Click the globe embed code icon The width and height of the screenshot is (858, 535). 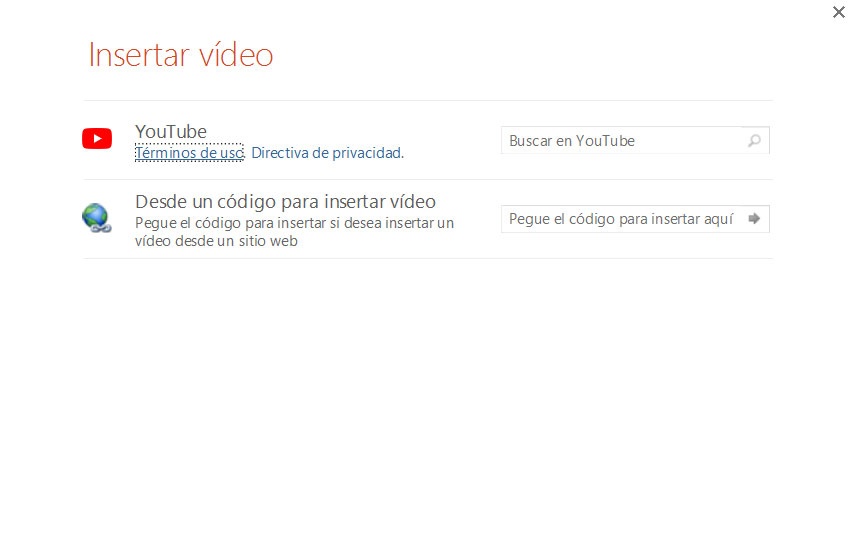coord(97,218)
